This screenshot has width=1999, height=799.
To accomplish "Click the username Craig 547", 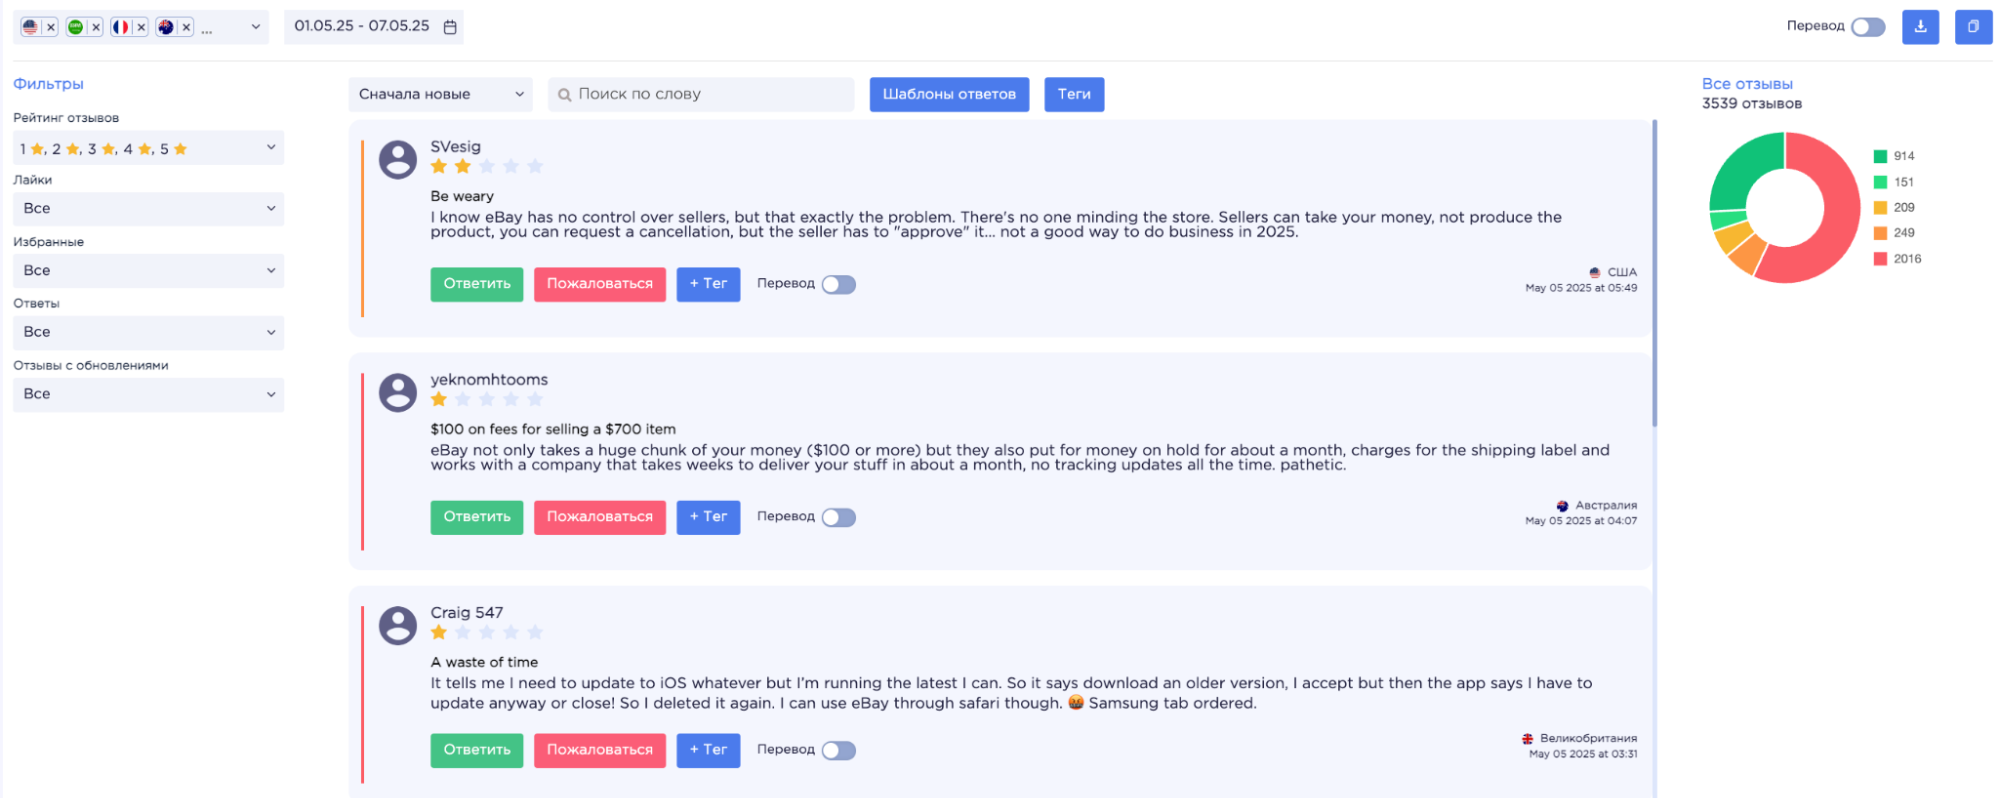I will [467, 613].
